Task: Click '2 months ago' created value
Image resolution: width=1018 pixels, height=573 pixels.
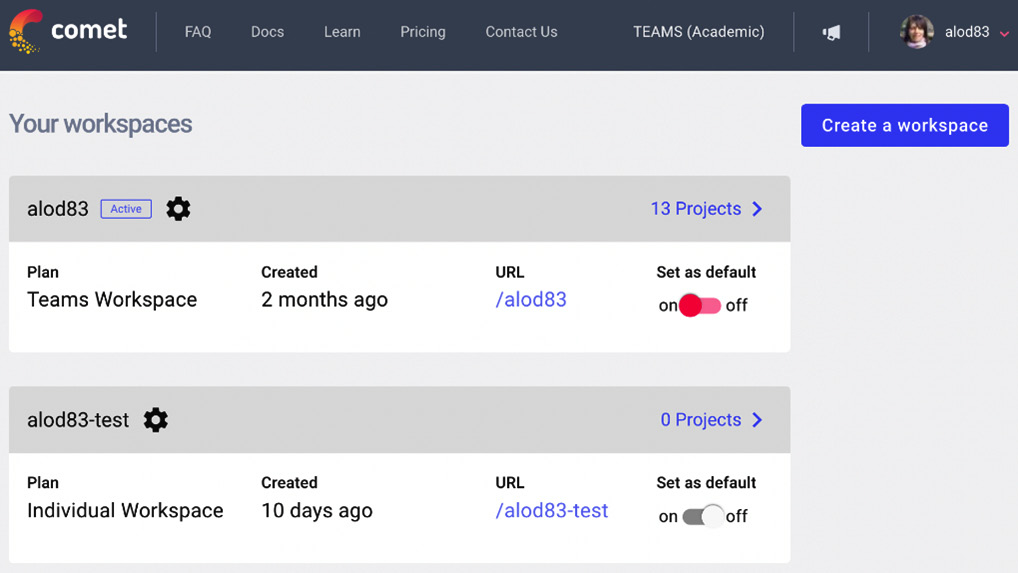Action: click(x=324, y=299)
